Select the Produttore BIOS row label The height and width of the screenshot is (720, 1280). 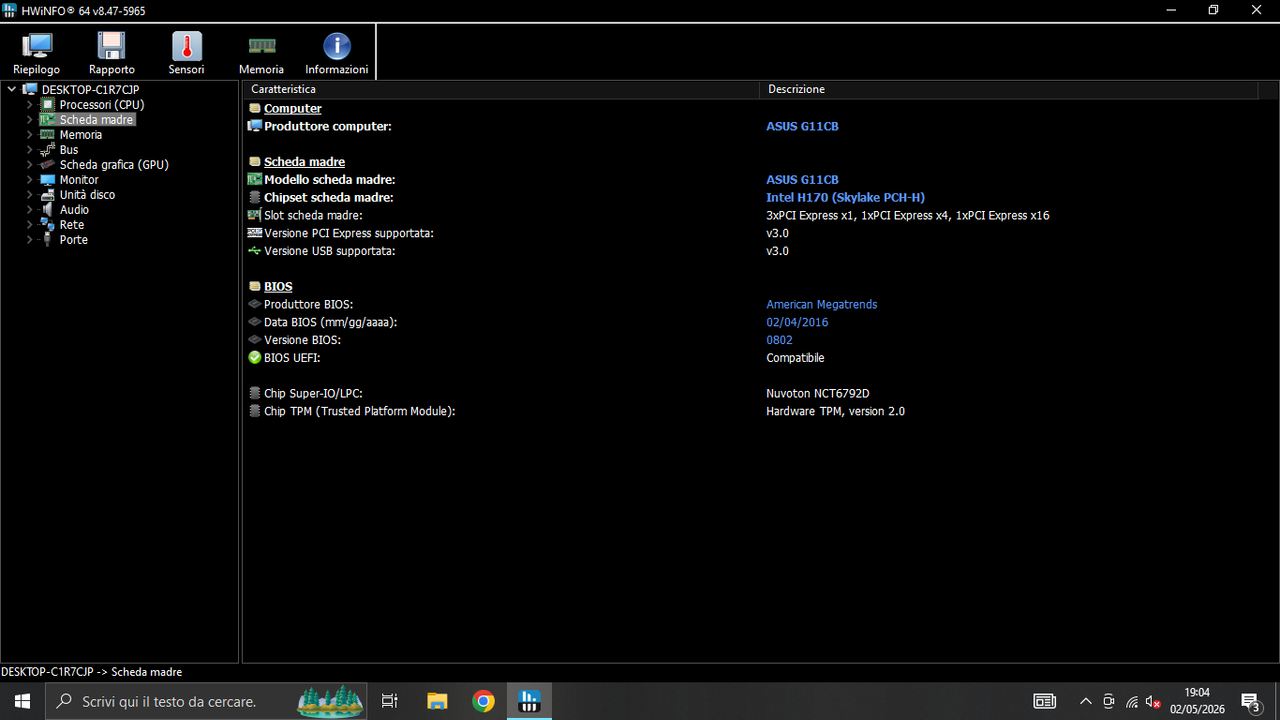308,305
